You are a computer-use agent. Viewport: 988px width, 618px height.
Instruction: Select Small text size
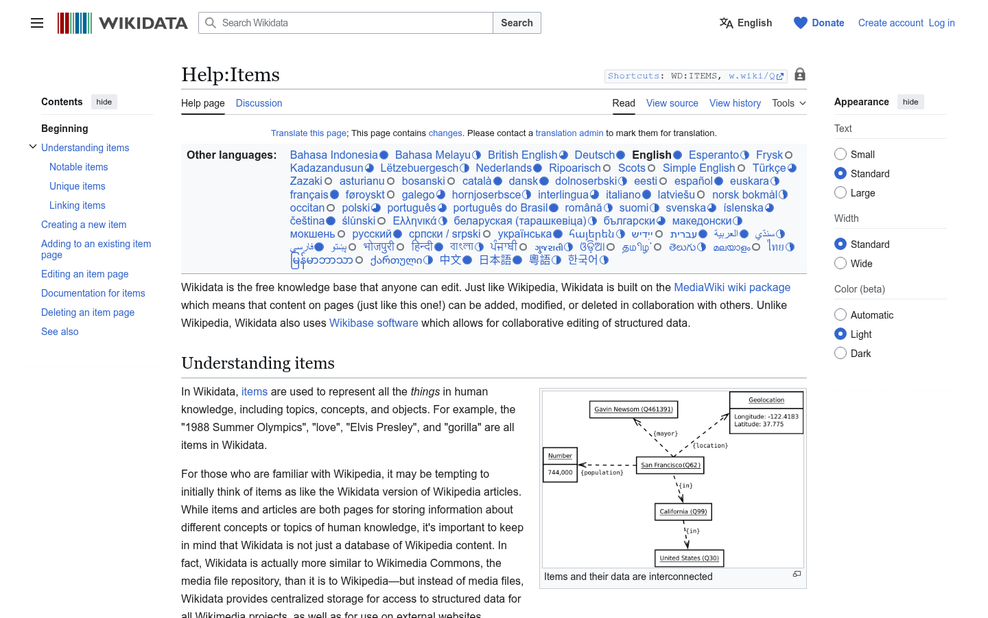tap(840, 154)
